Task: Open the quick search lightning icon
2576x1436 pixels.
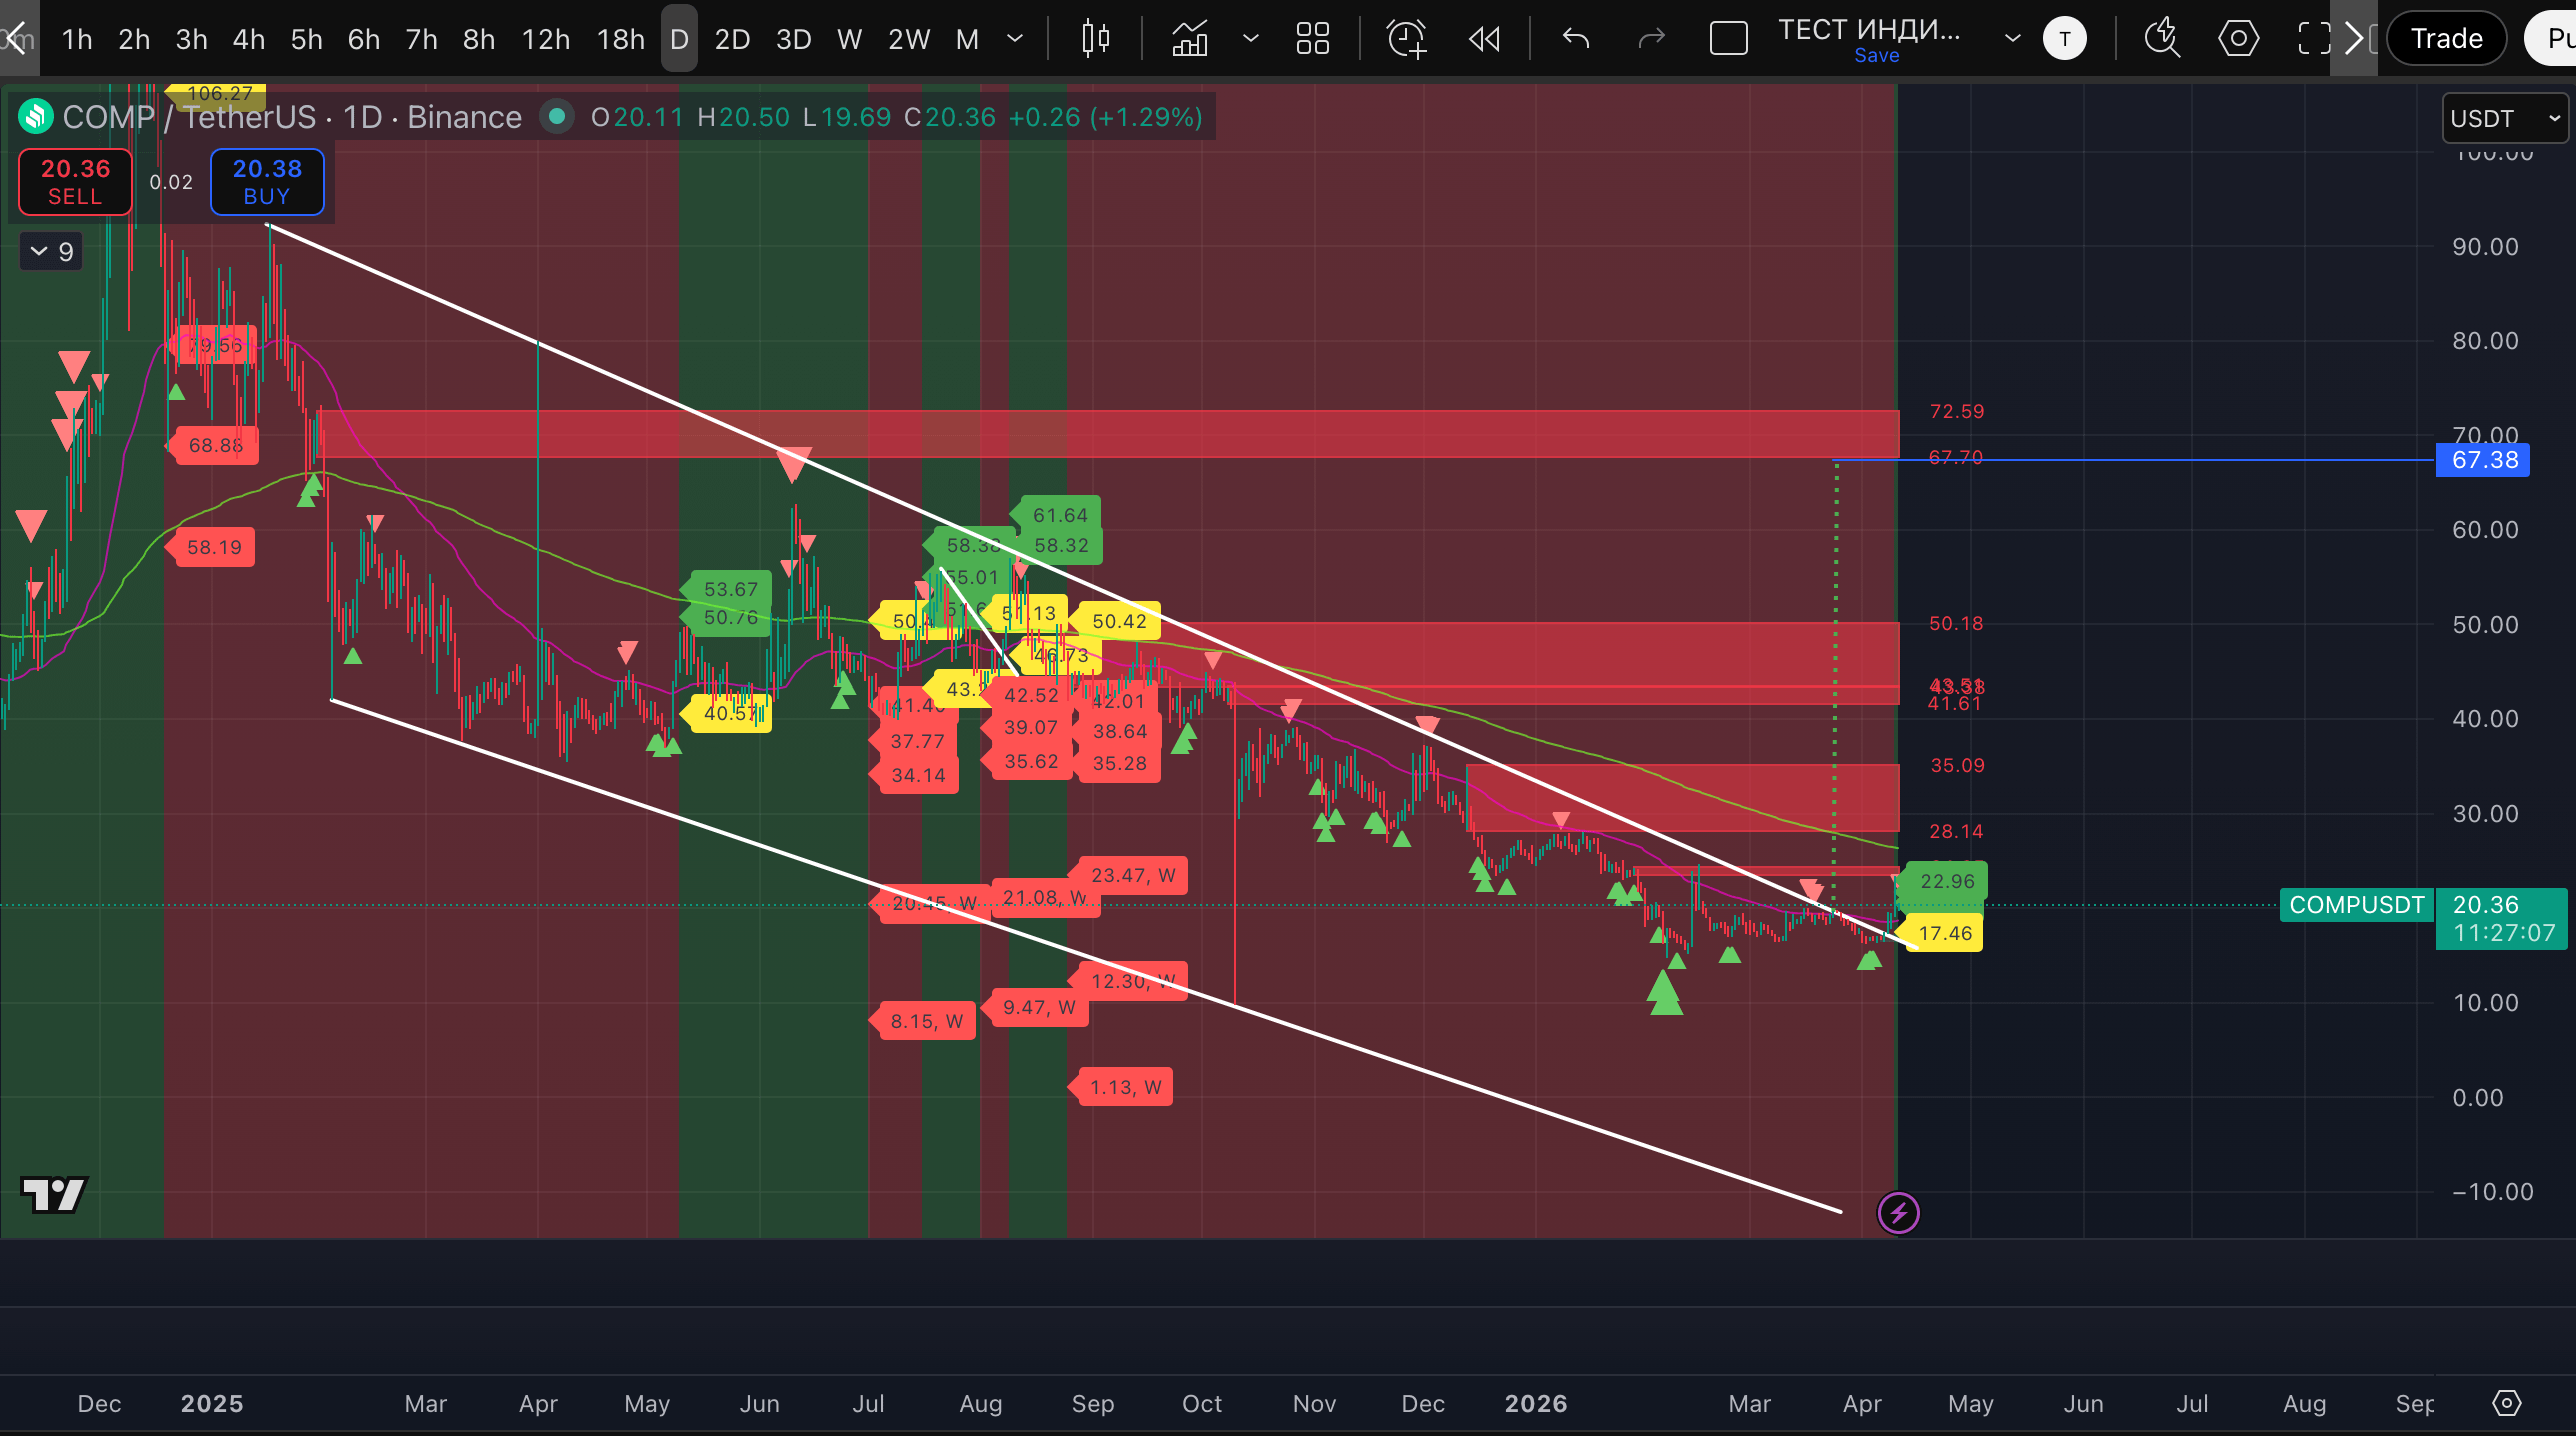Action: click(x=2162, y=39)
